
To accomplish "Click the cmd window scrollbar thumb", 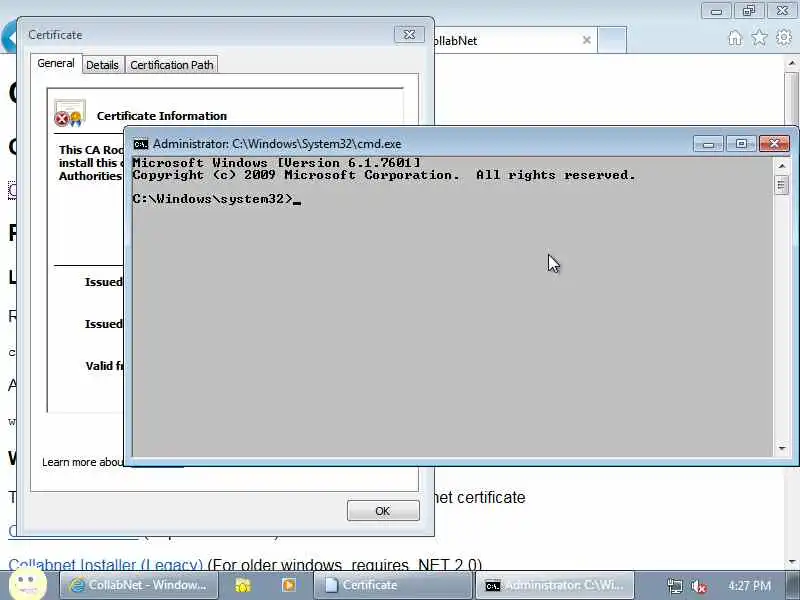I will pos(782,185).
